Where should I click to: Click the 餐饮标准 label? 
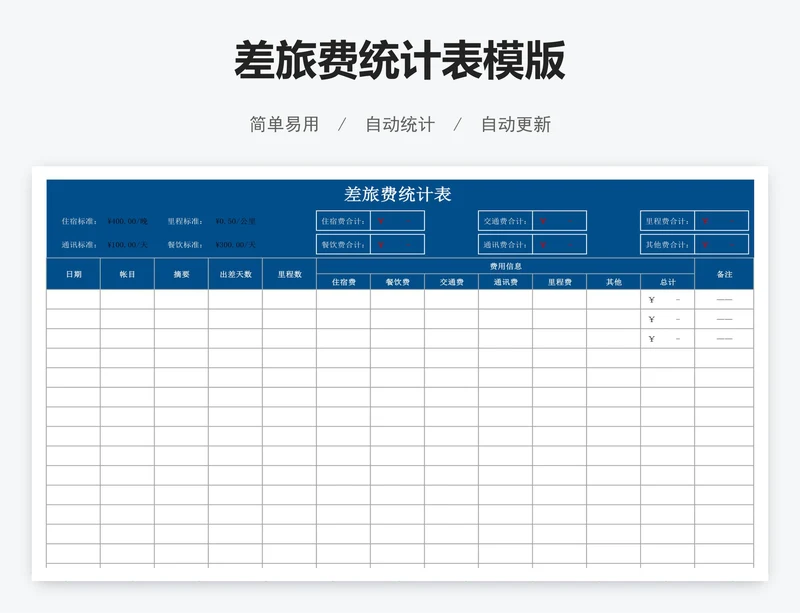point(185,244)
